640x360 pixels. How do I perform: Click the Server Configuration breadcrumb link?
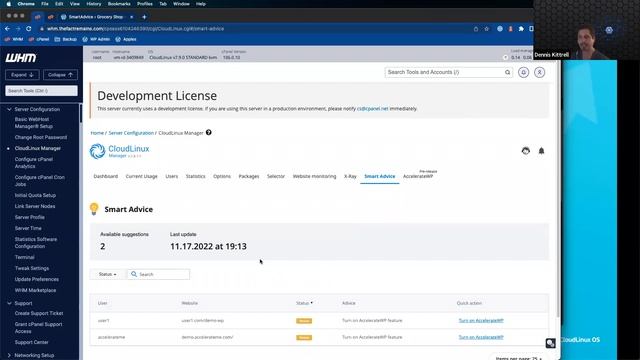point(131,133)
